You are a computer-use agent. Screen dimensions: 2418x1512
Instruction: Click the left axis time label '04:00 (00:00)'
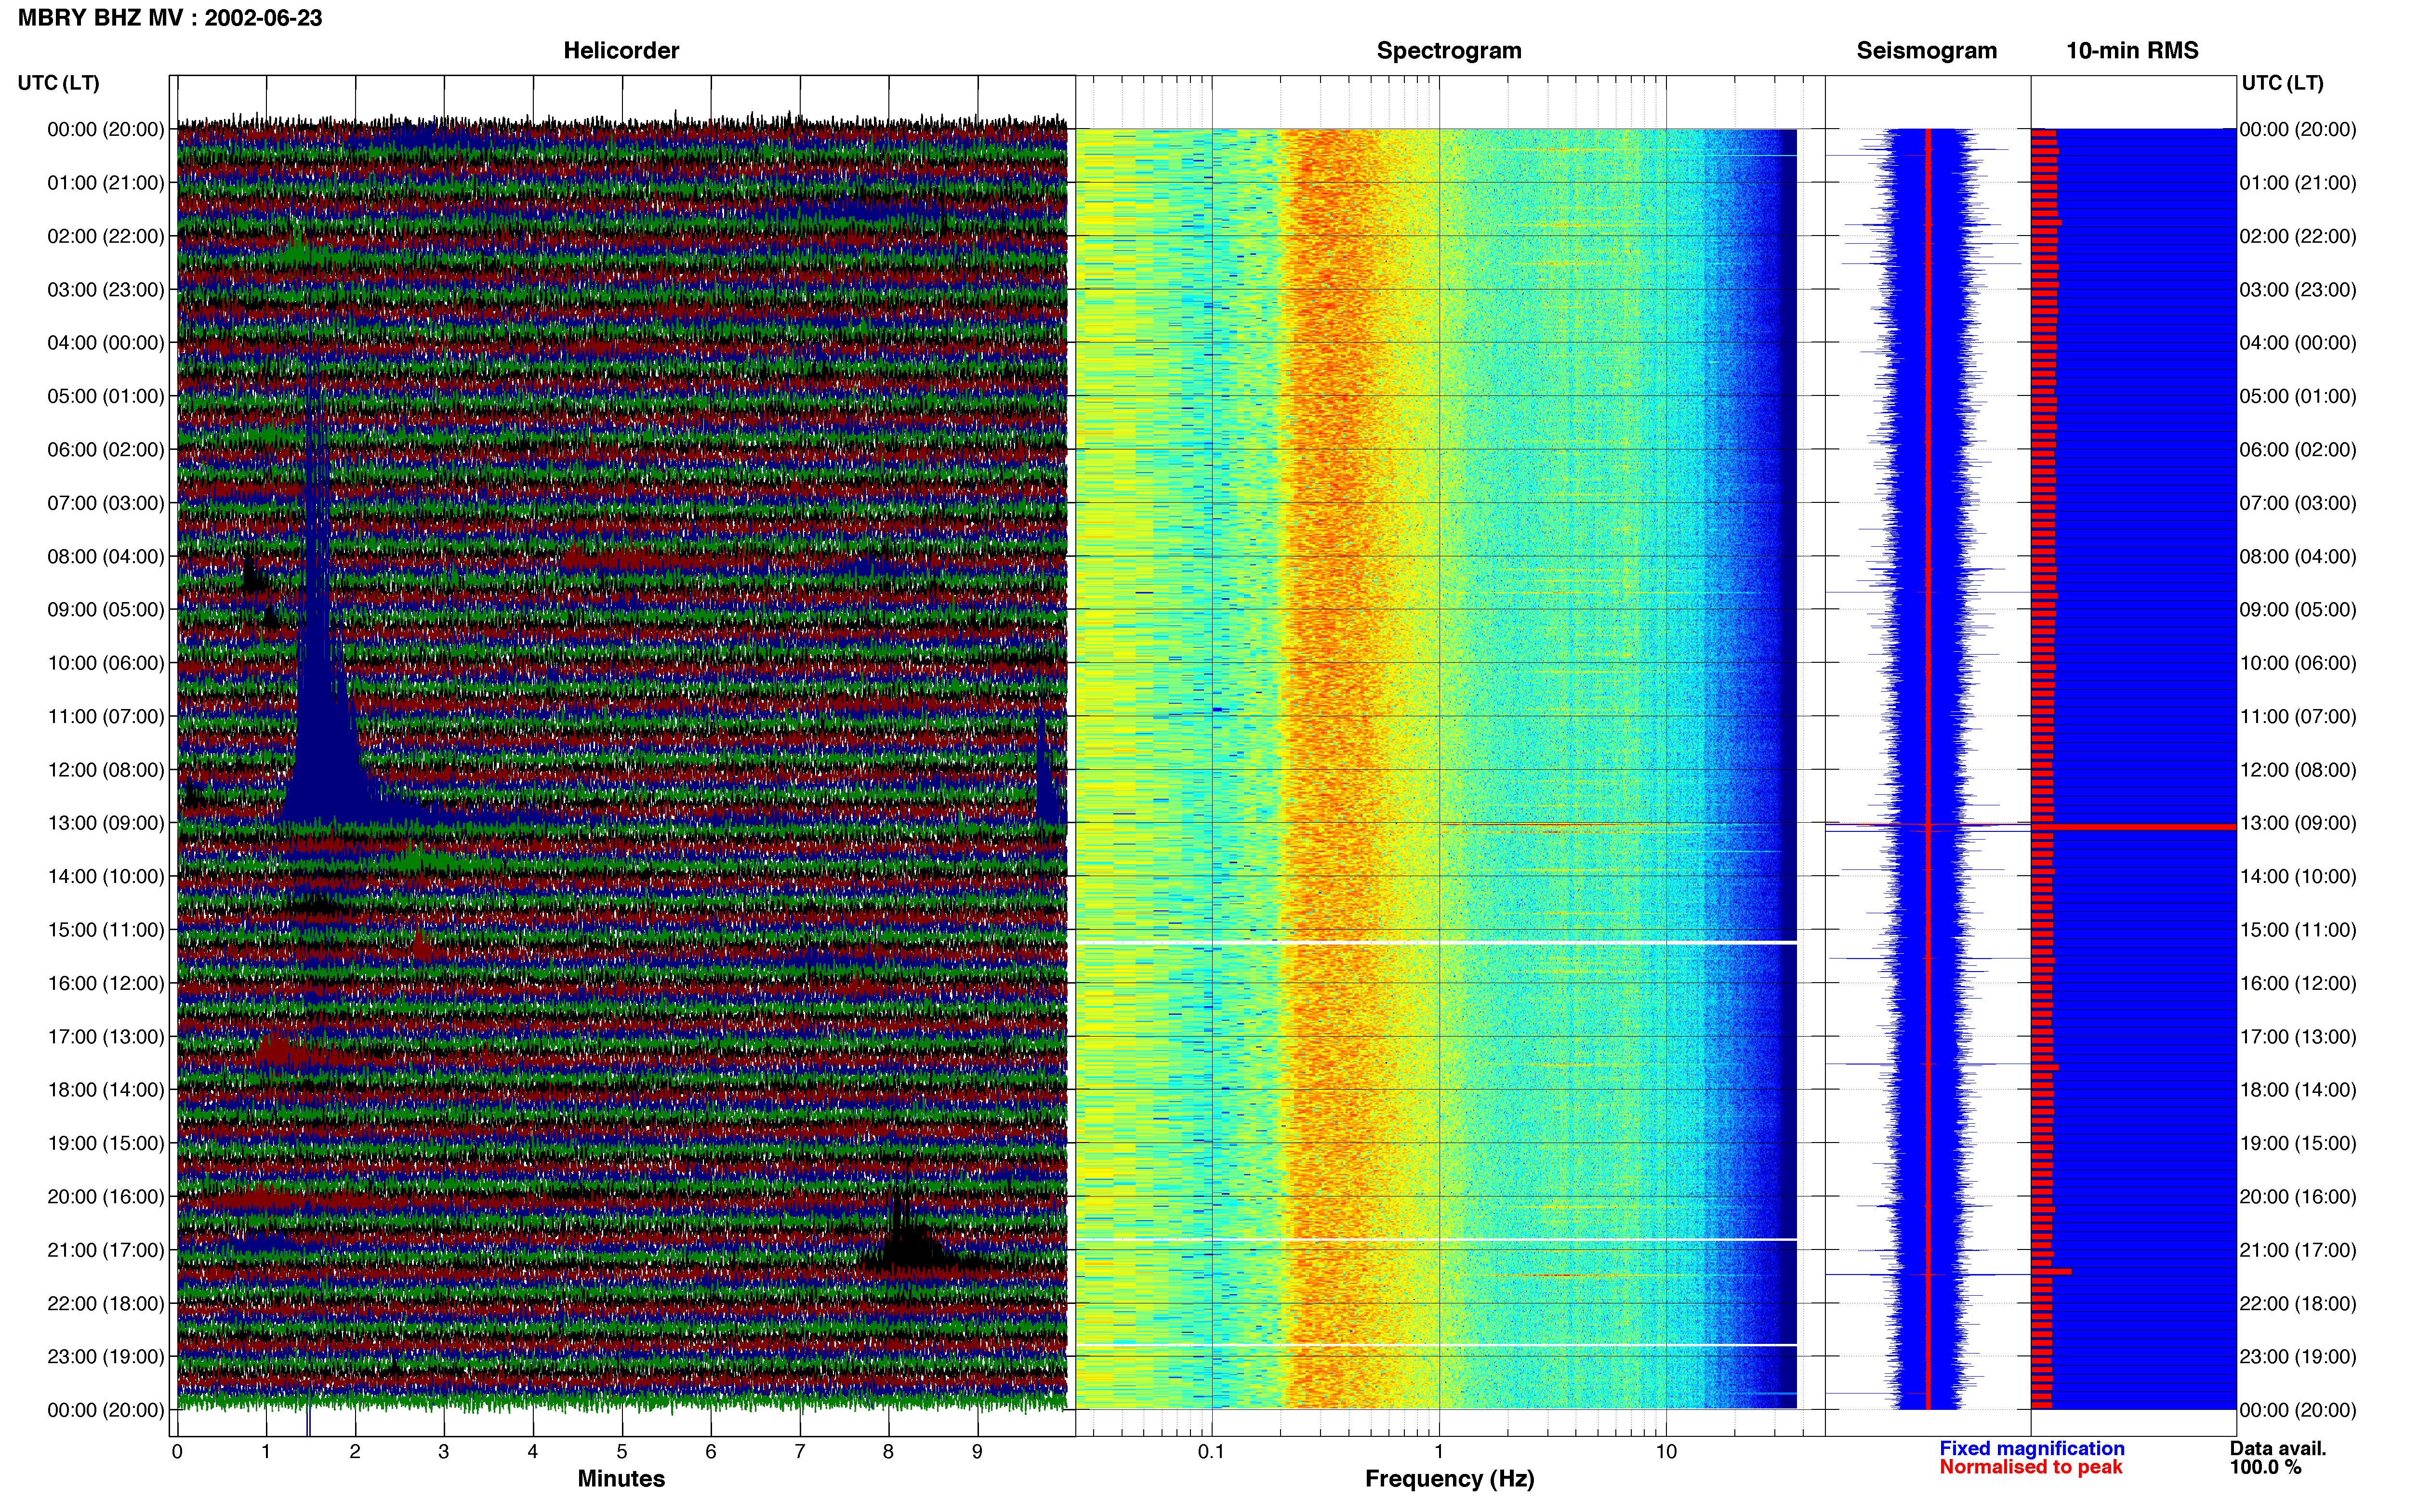pos(106,343)
